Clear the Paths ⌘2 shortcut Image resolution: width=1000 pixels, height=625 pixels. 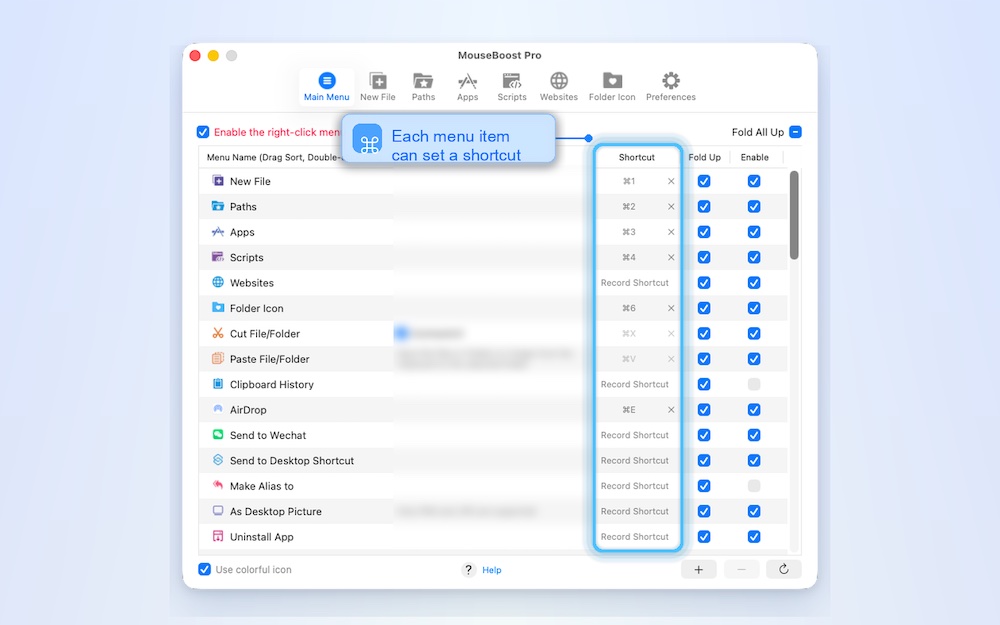pos(671,207)
